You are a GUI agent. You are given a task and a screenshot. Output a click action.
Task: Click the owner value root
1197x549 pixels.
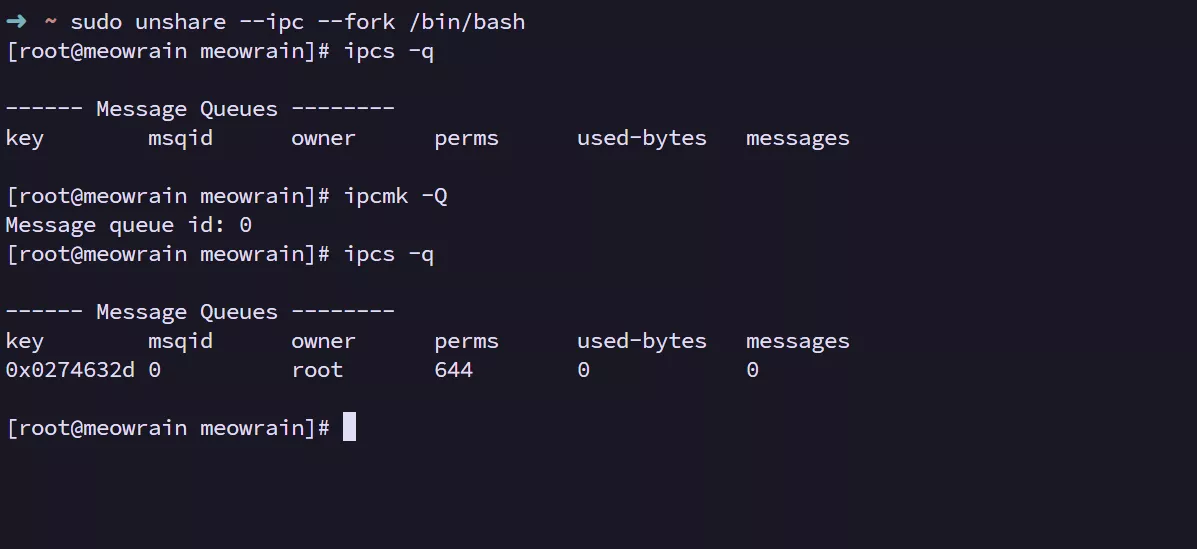point(317,370)
